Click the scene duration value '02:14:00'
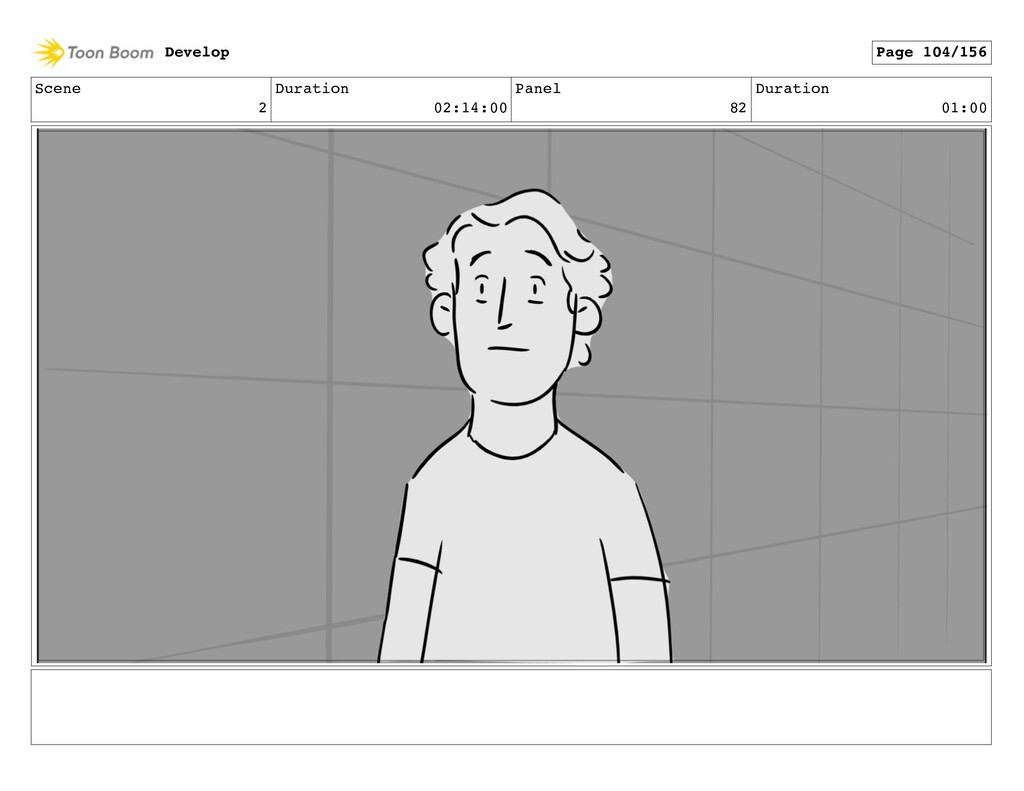 coord(470,108)
